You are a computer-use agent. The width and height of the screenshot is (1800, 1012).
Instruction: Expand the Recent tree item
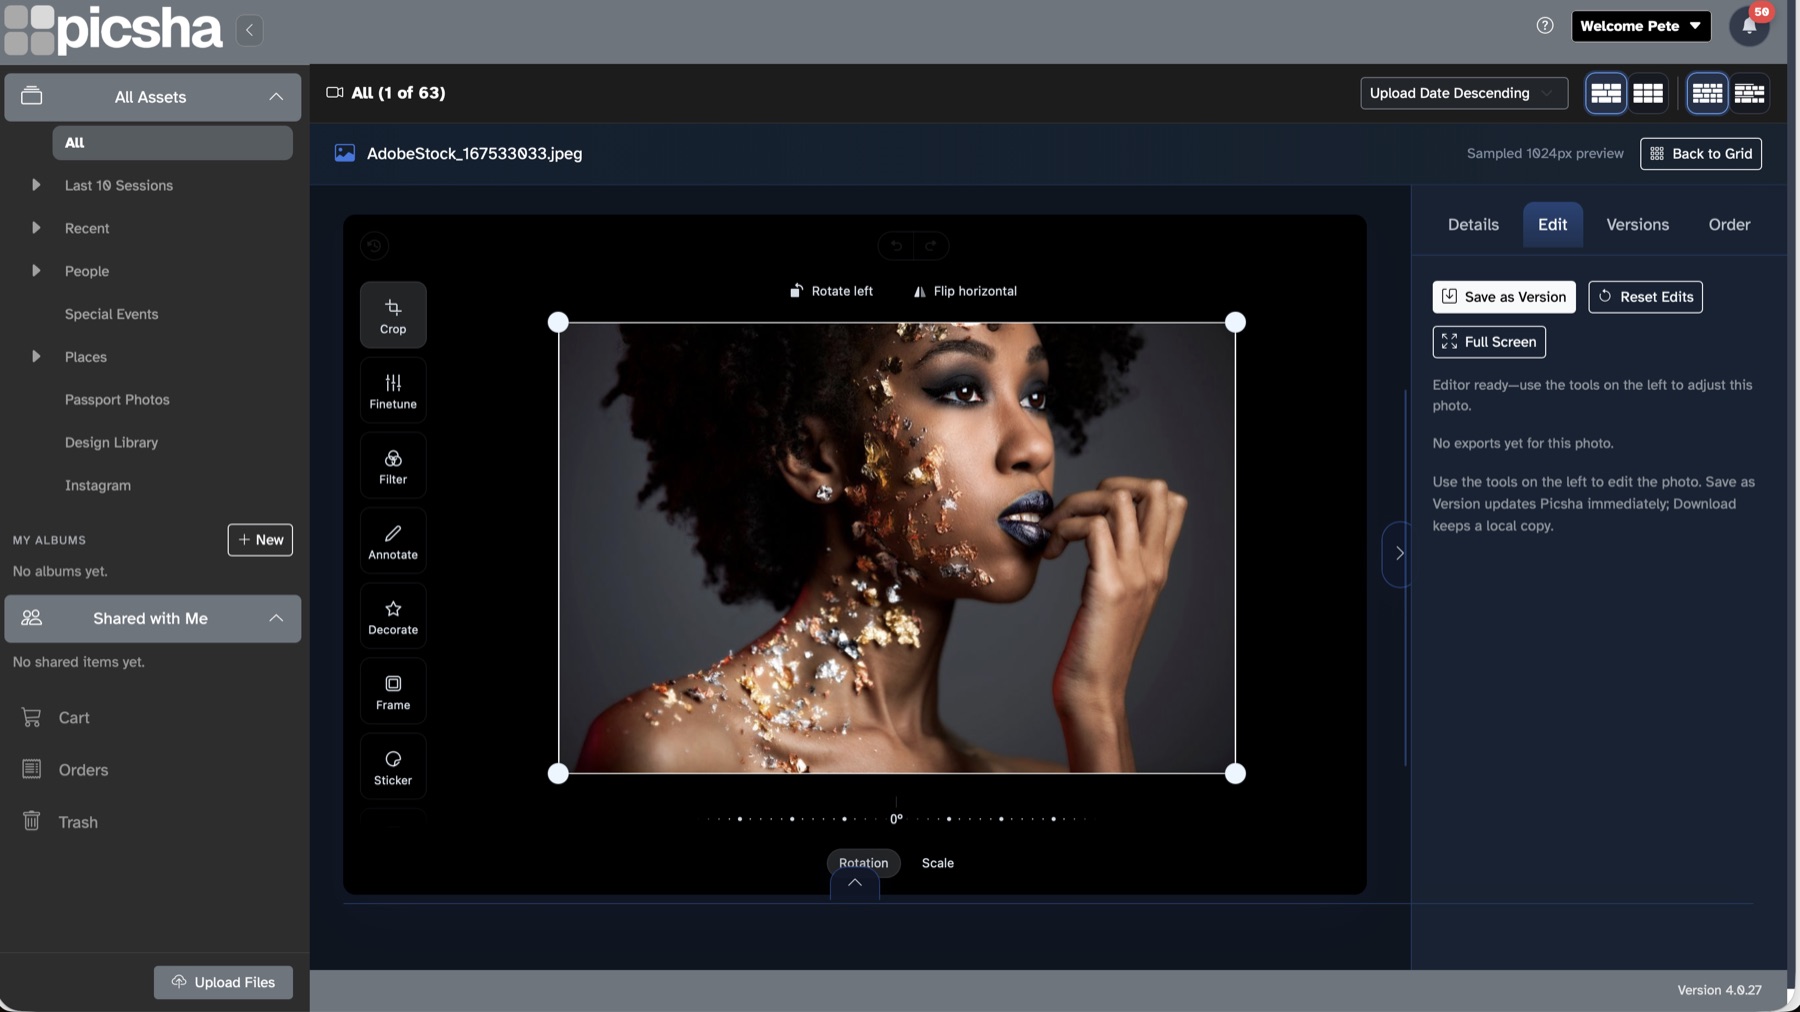pos(36,228)
